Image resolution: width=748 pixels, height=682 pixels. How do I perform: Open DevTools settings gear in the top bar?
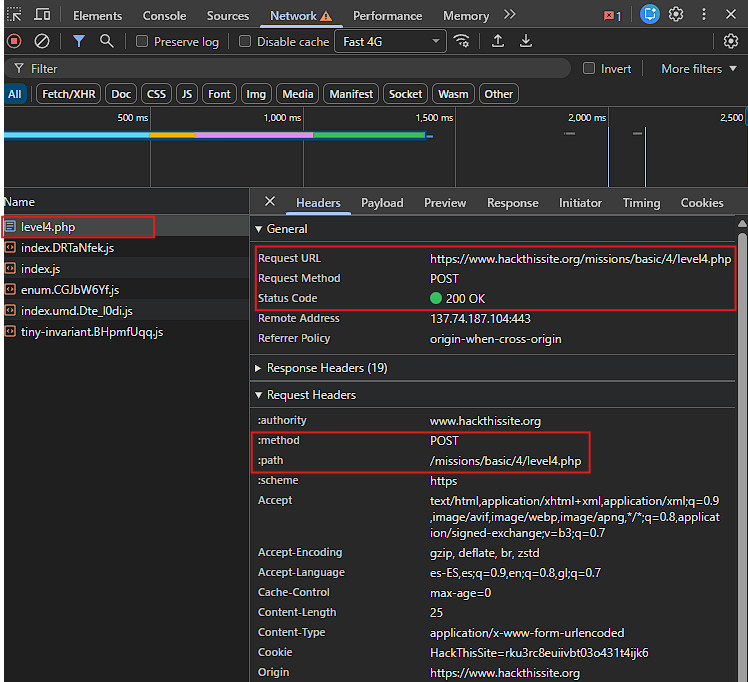pyautogui.click(x=676, y=14)
